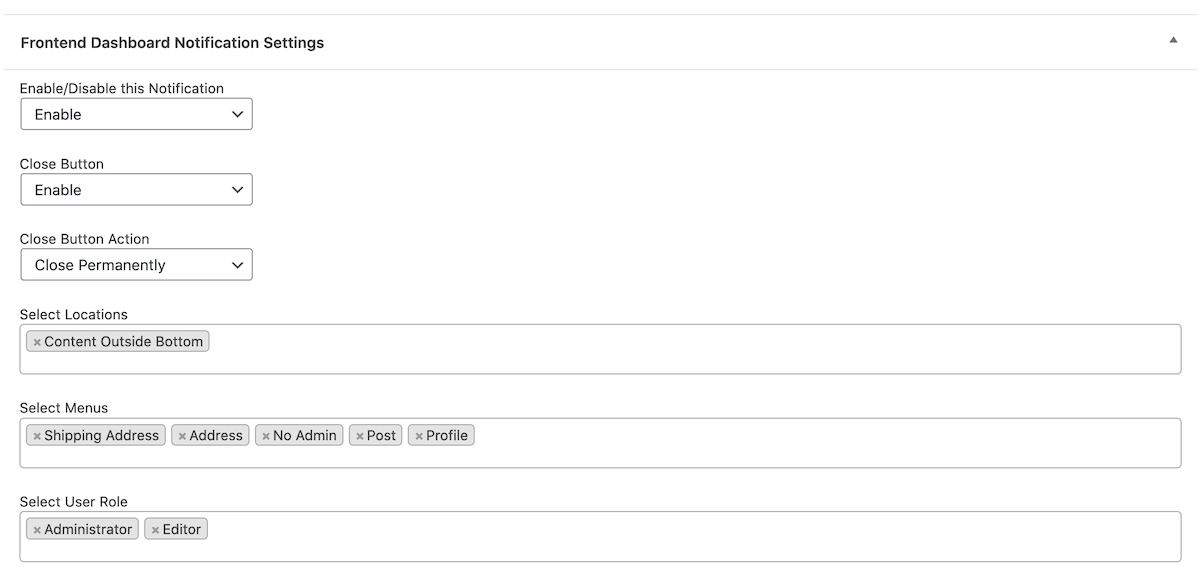Viewport: 1200px width, 586px height.
Task: Remove the Address menu tag
Action: [182, 436]
